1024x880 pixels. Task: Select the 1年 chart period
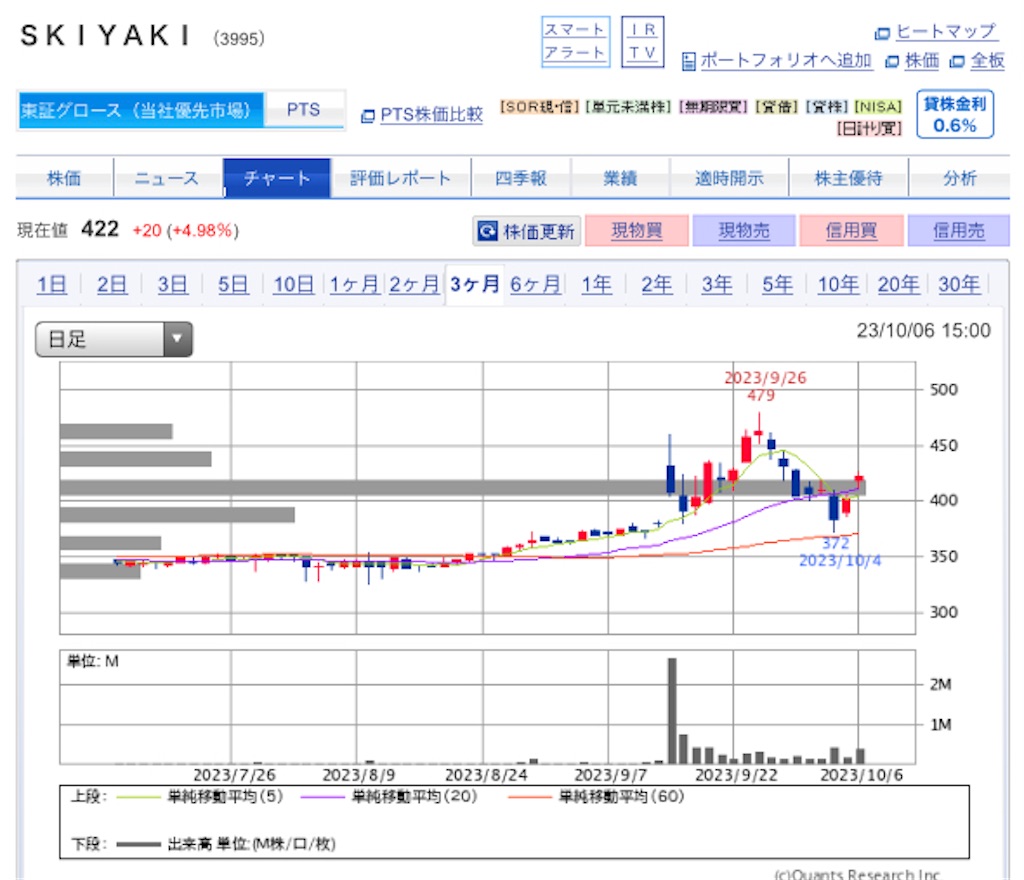[596, 285]
